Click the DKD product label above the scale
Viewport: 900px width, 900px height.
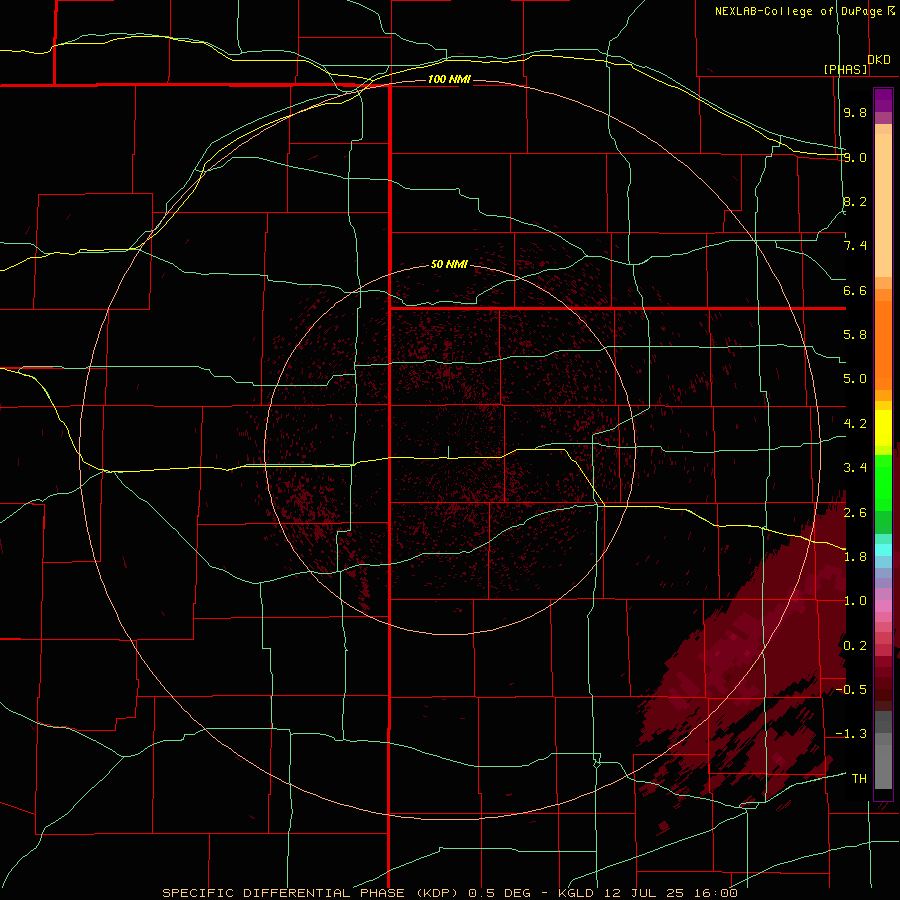pyautogui.click(x=879, y=60)
